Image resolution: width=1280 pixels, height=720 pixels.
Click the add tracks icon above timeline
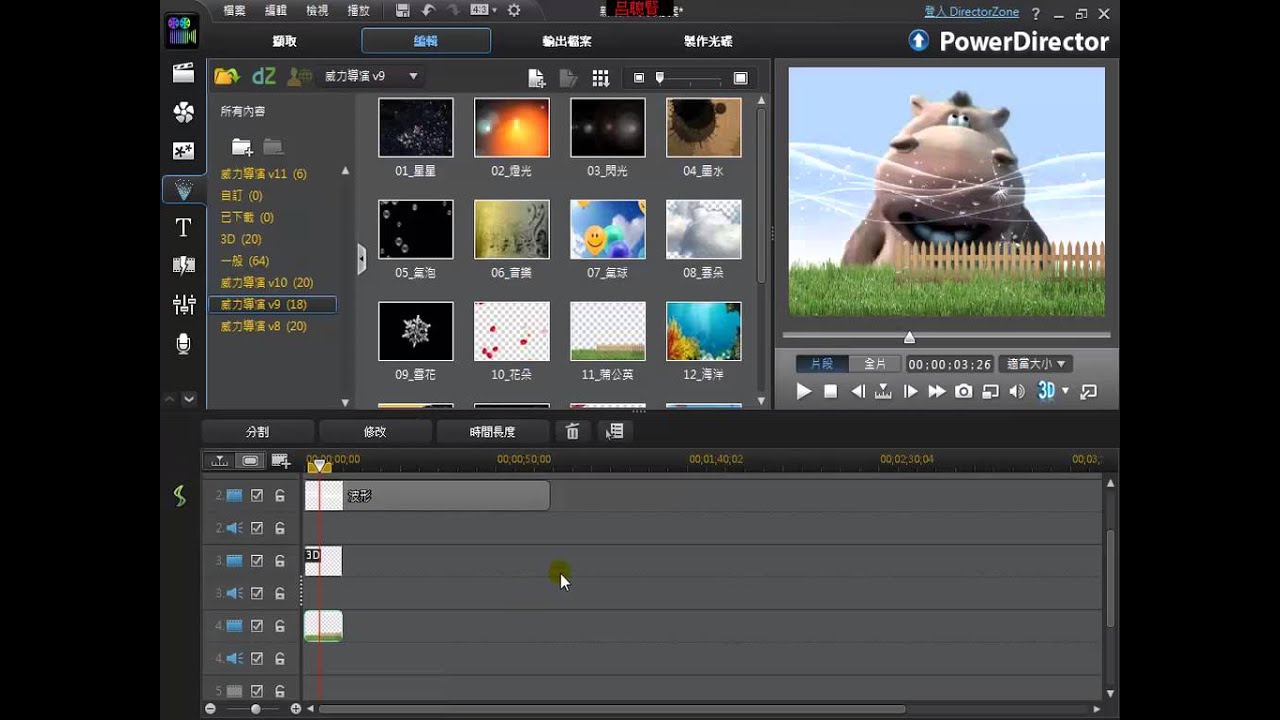pos(280,460)
